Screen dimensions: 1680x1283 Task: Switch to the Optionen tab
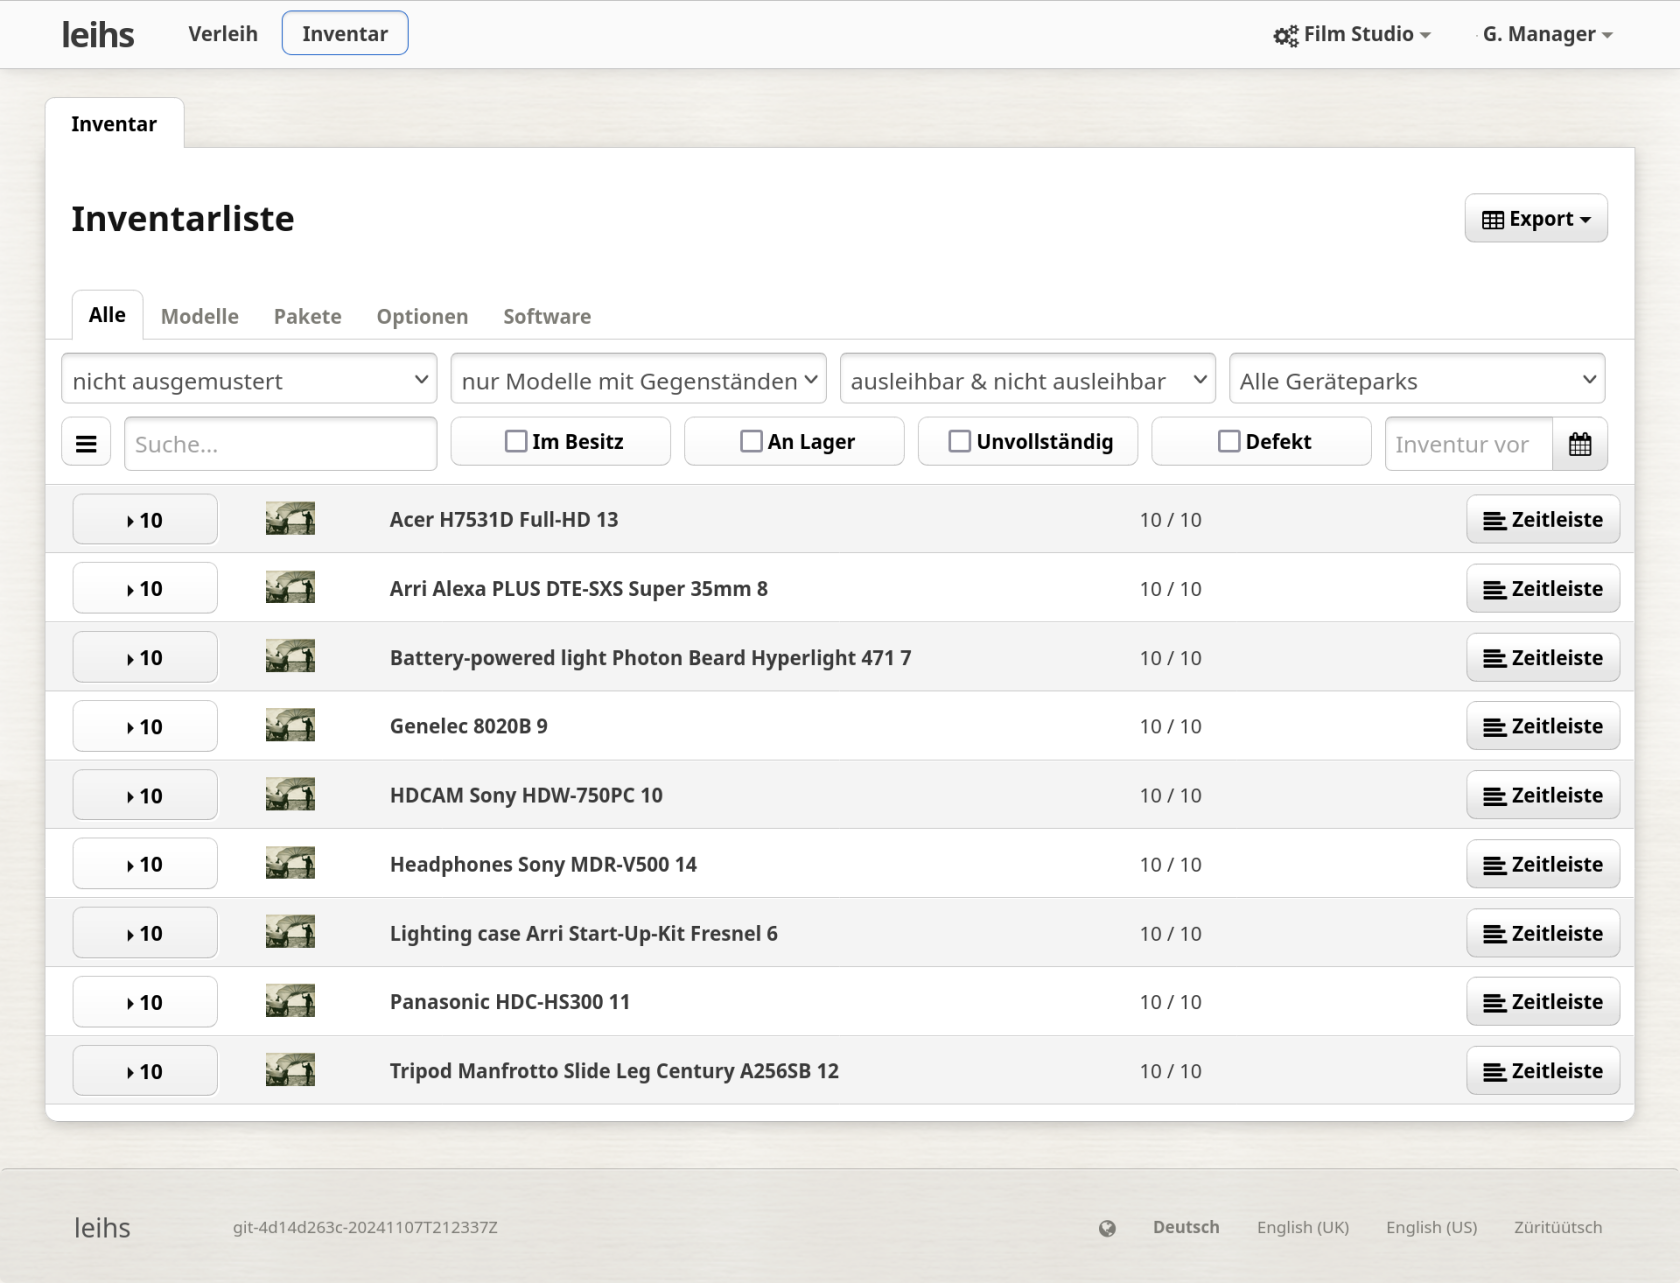click(422, 316)
